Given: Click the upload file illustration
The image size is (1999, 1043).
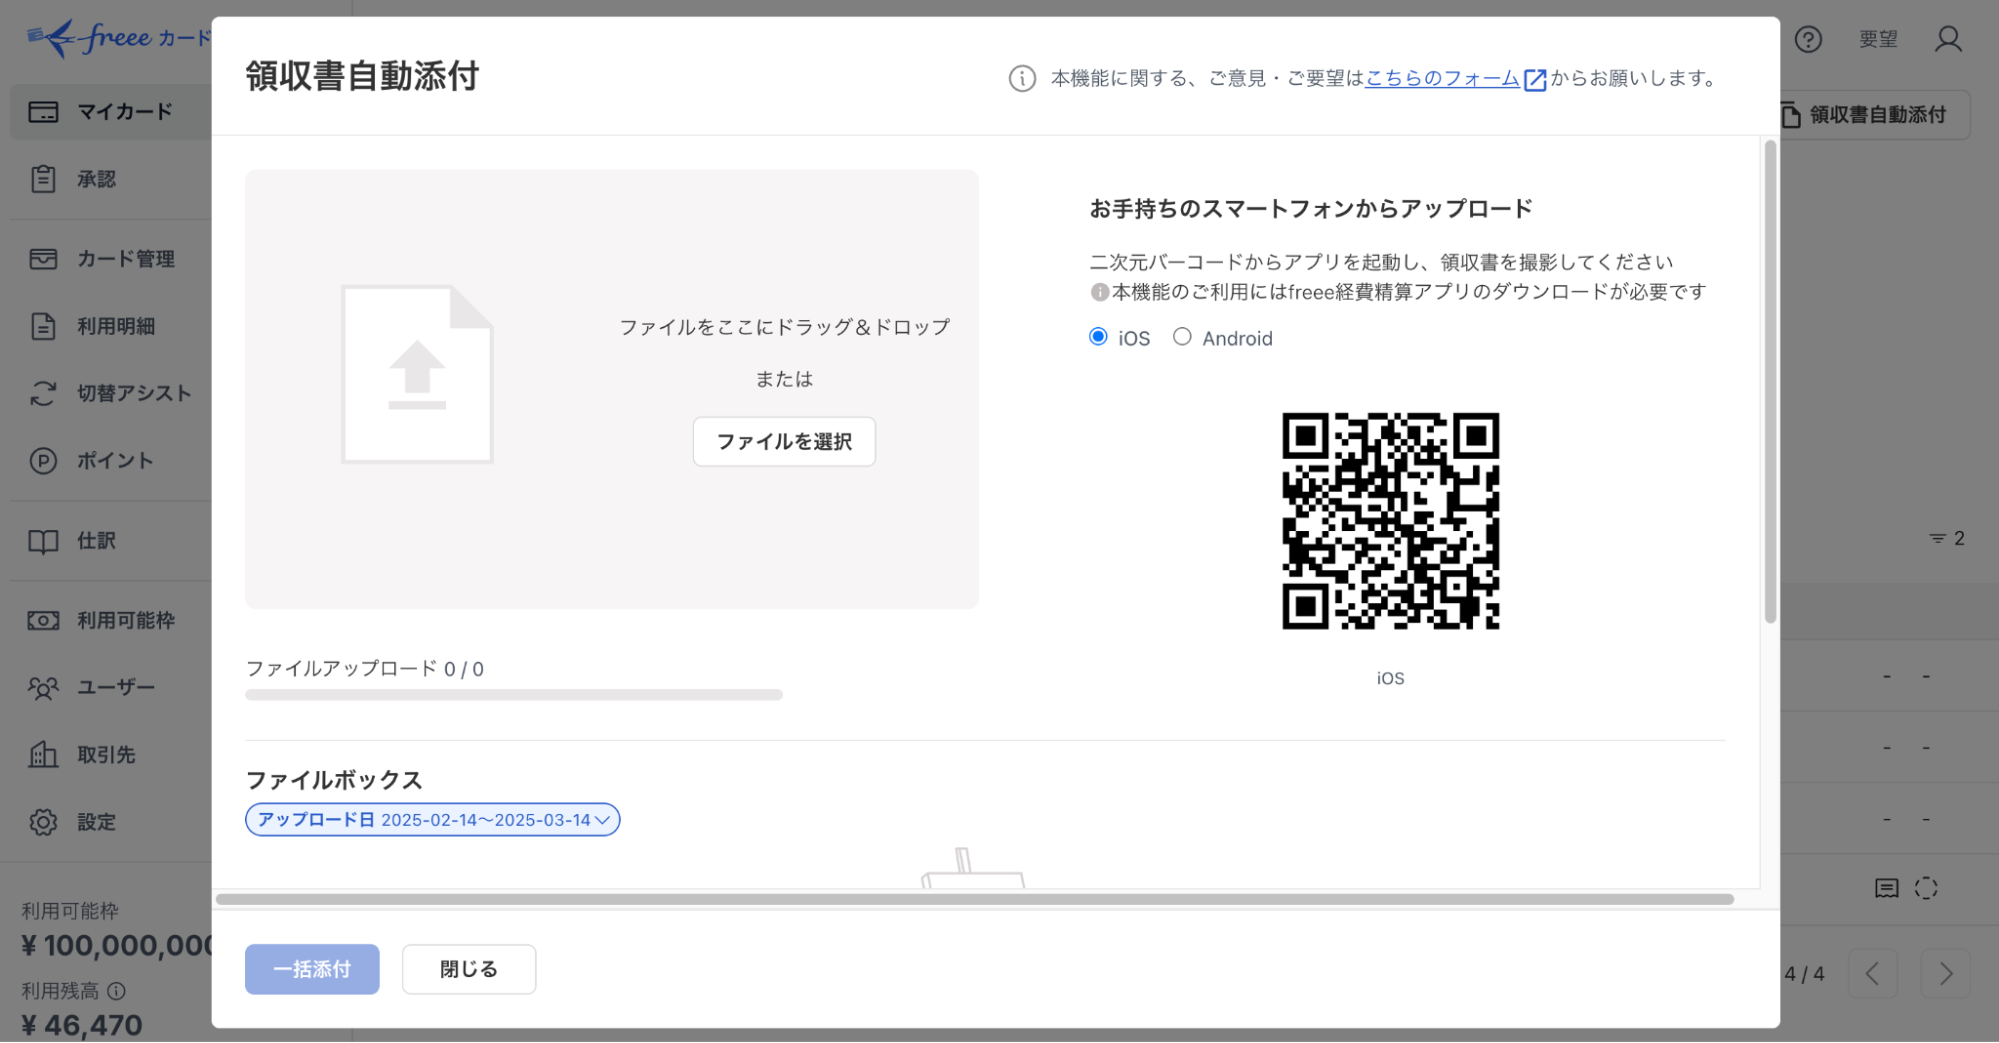Looking at the screenshot, I should click(x=417, y=374).
